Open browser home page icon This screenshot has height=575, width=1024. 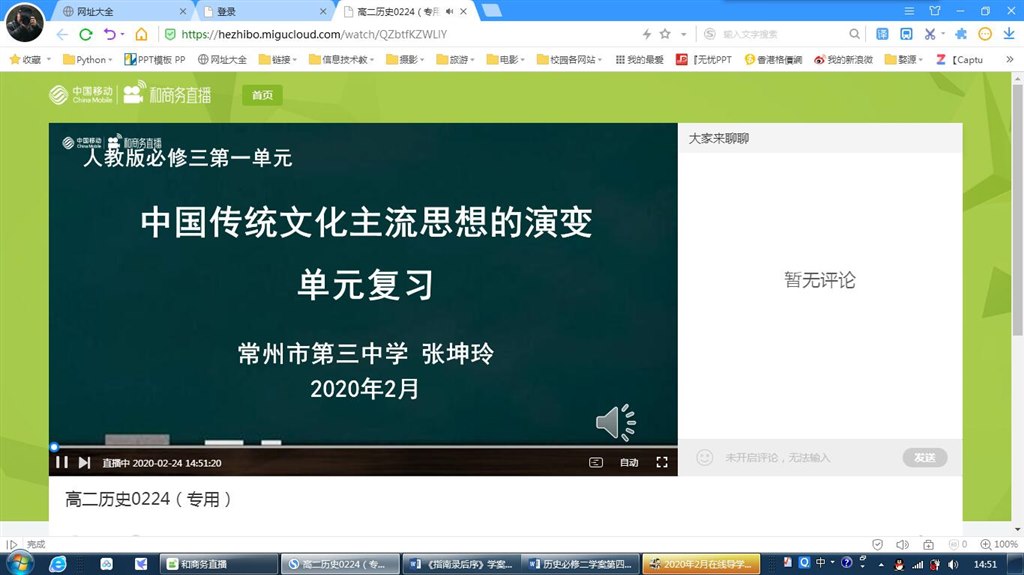point(141,34)
